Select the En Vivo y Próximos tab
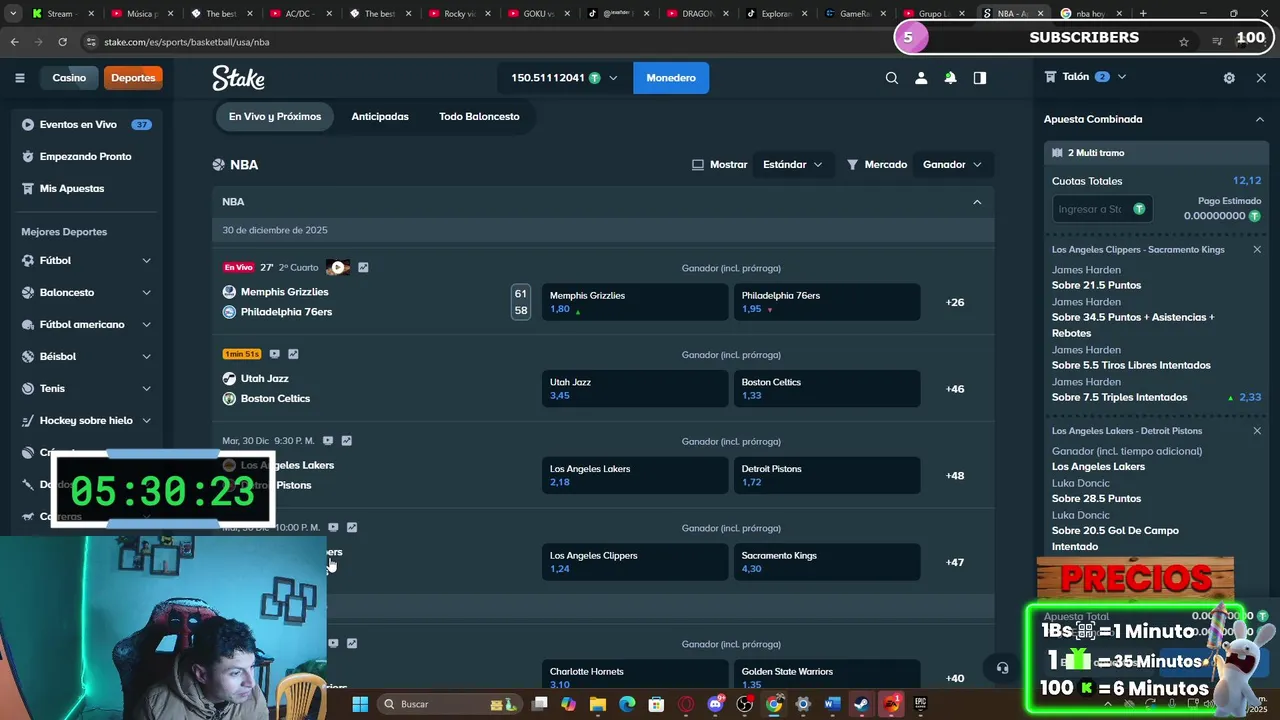This screenshot has height=720, width=1280. pos(275,117)
